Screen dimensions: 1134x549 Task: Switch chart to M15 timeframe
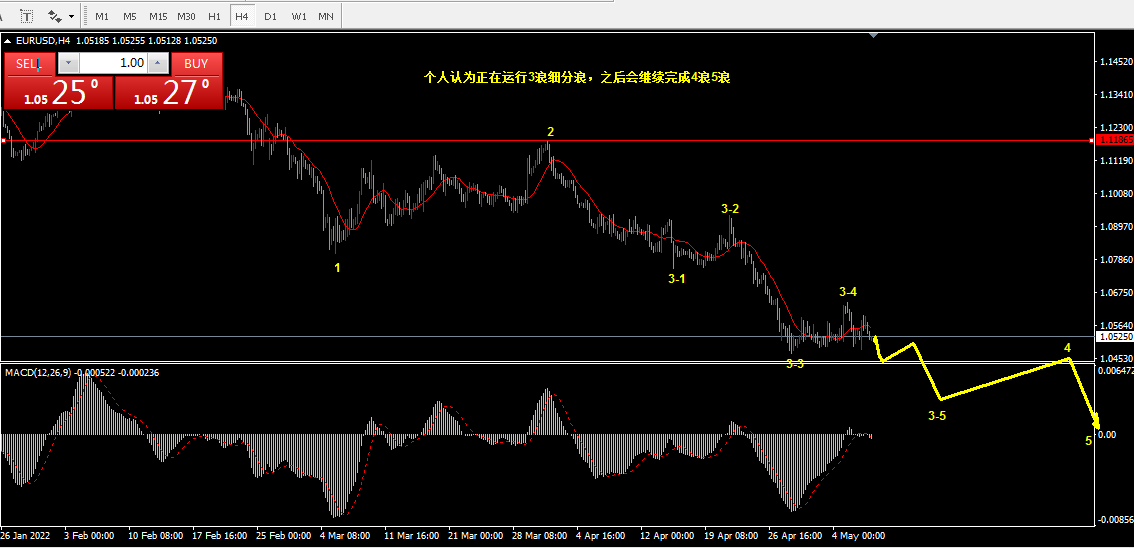click(158, 15)
